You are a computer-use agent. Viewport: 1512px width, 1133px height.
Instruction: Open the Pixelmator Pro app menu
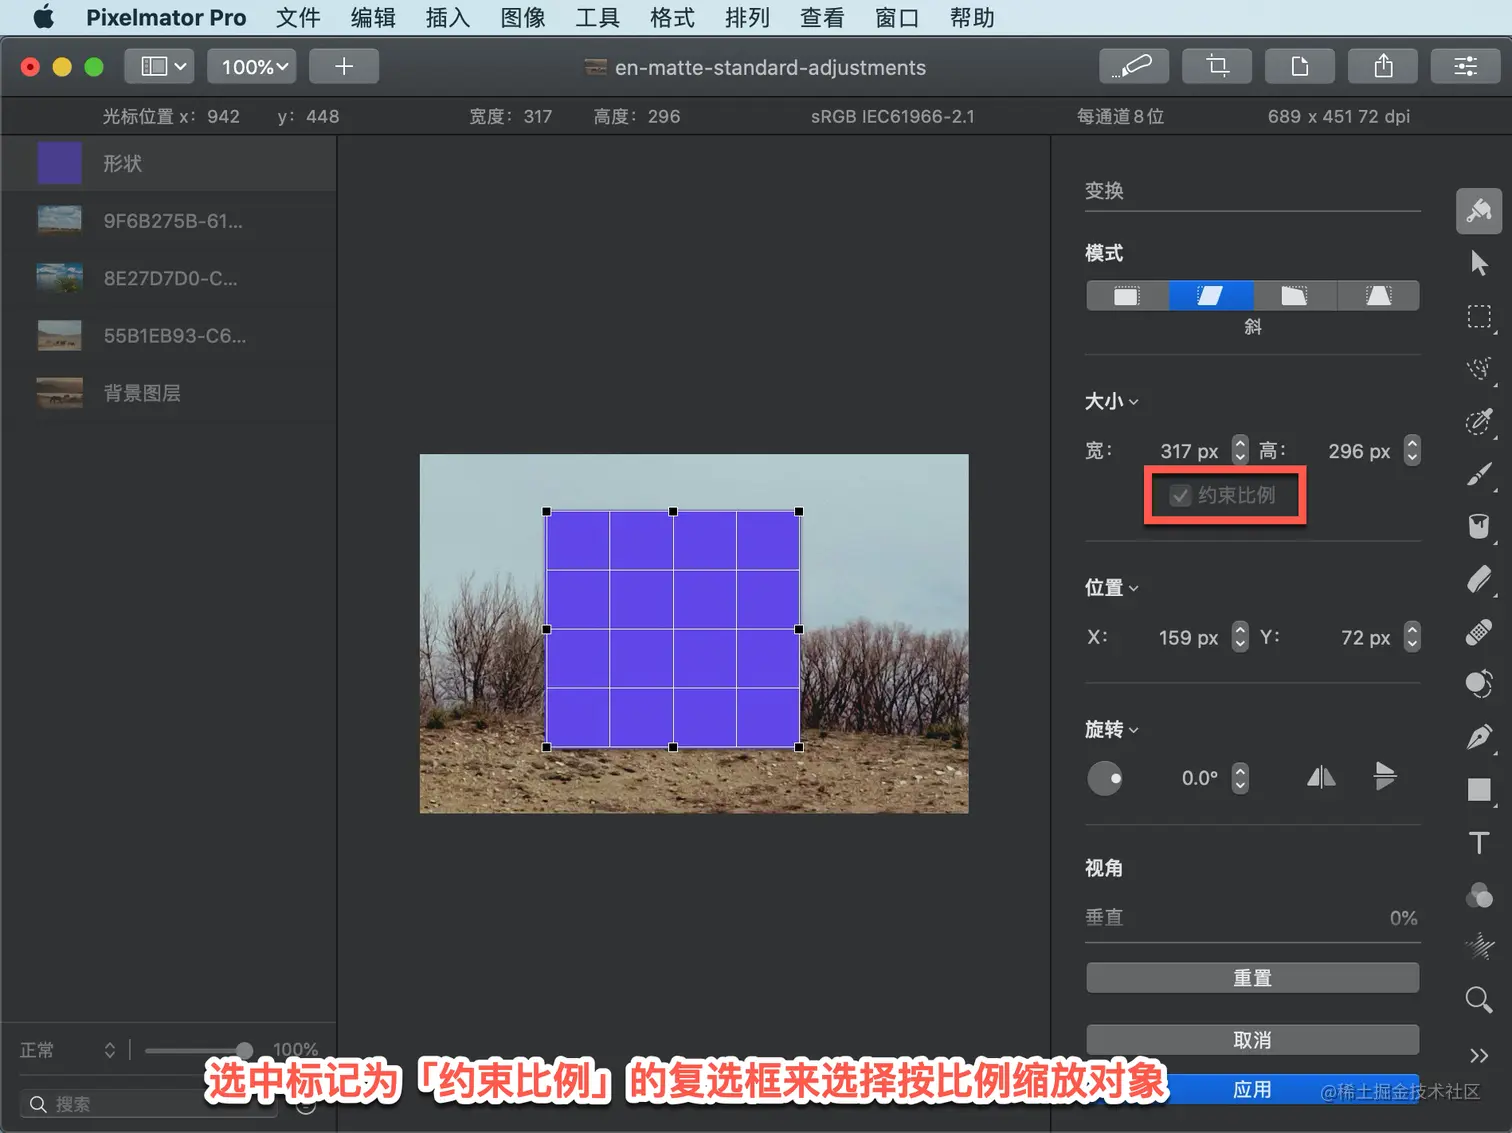(166, 18)
